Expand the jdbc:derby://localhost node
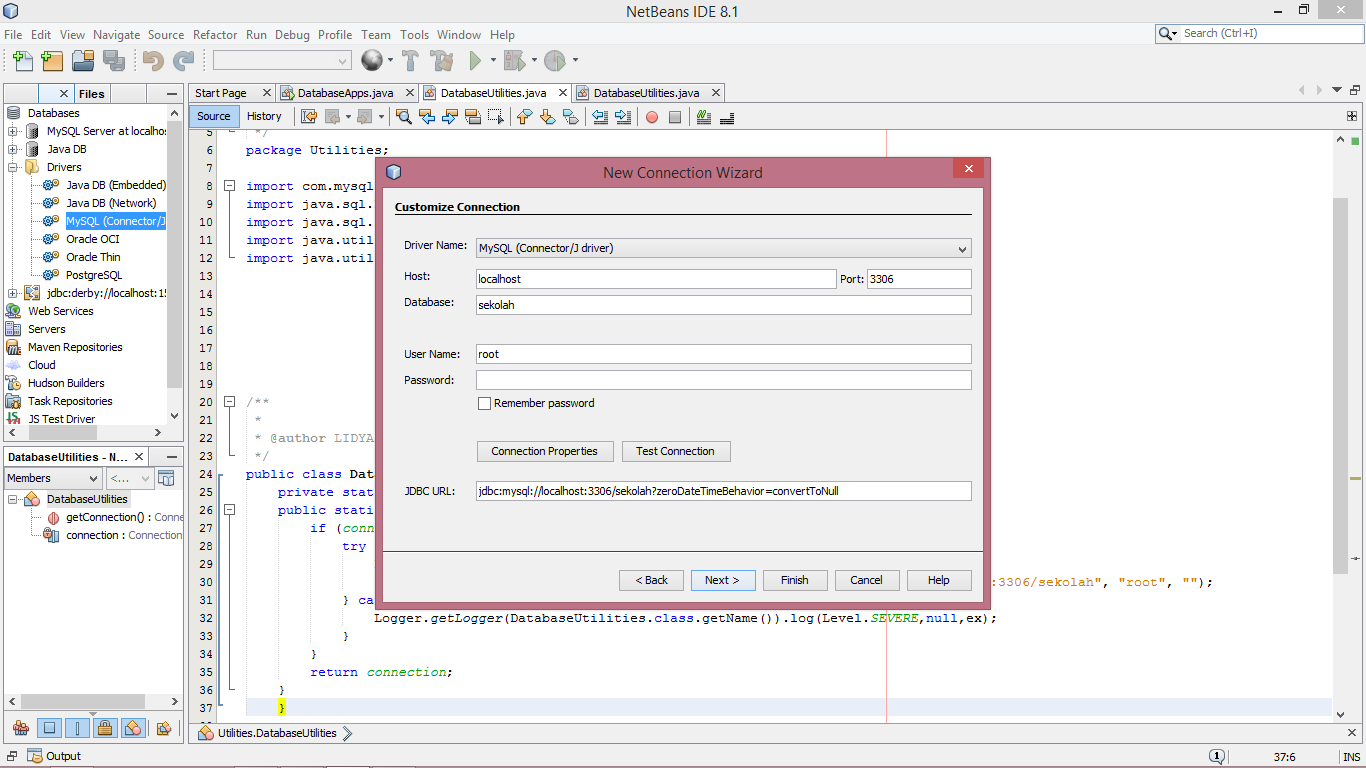Viewport: 1366px width, 768px height. [13, 294]
